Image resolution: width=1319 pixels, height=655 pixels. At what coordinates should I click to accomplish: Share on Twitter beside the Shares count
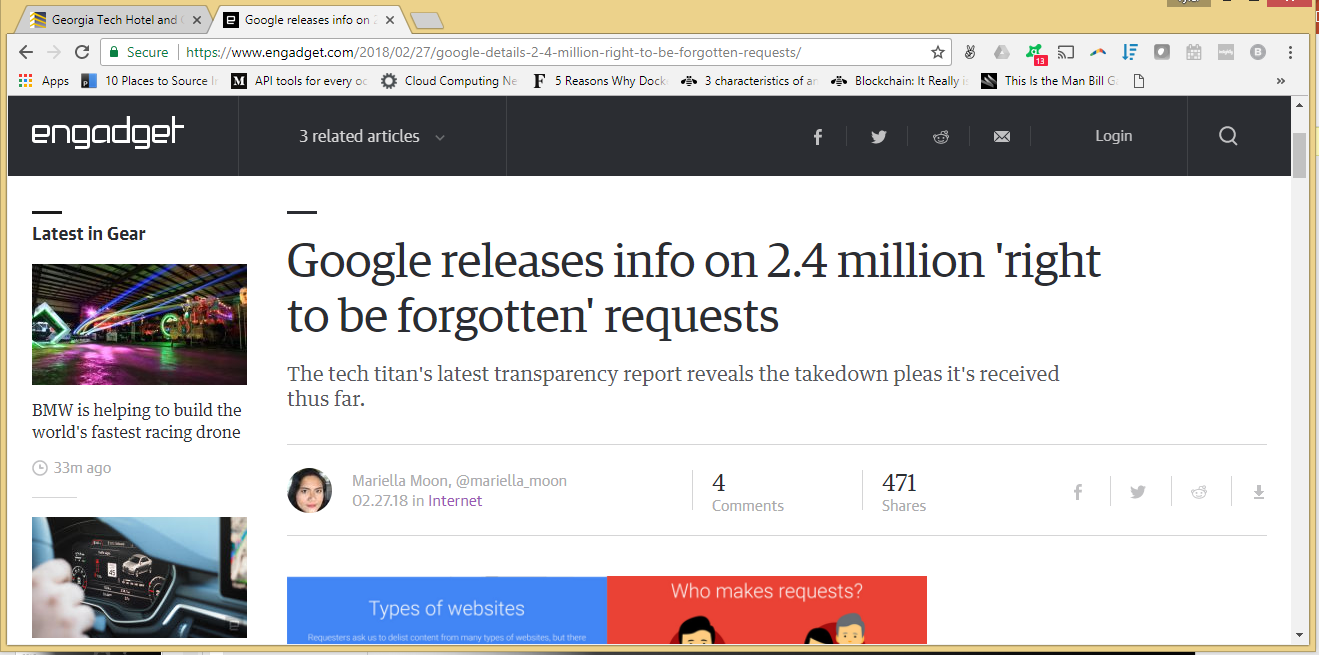coord(1138,492)
